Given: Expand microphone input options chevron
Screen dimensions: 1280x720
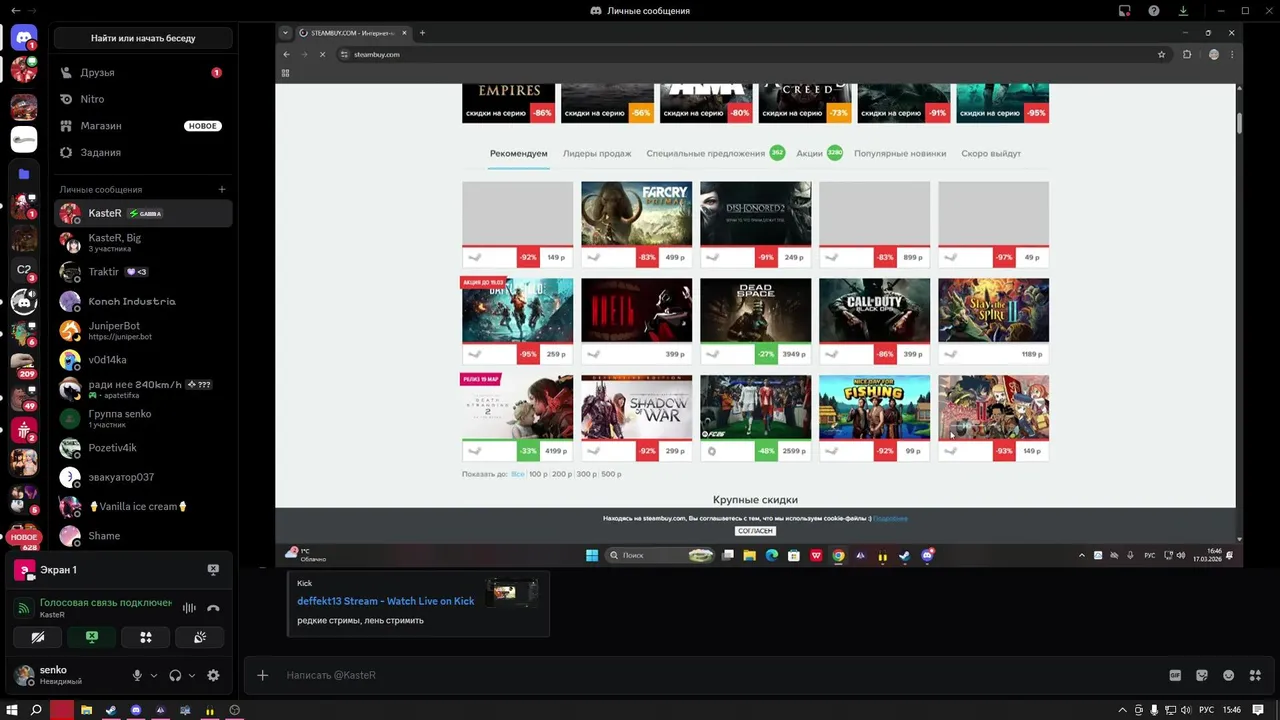Looking at the screenshot, I should 153,675.
